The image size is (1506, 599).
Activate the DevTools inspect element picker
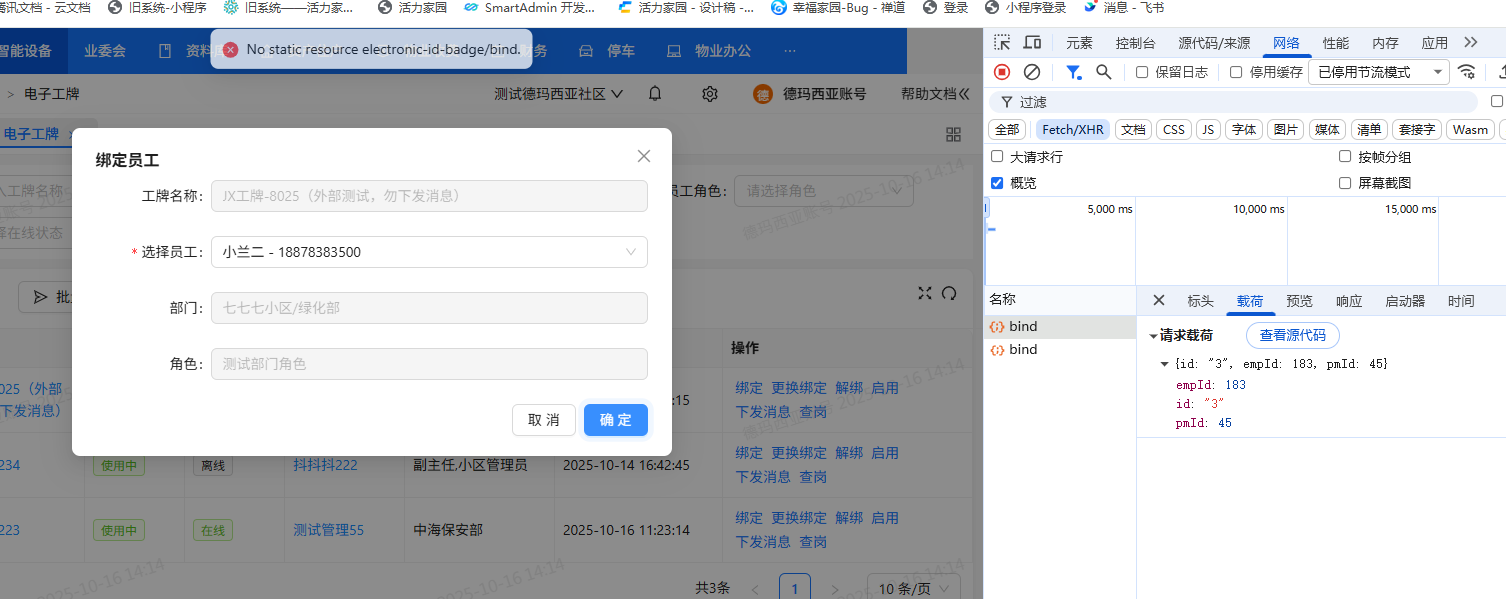1002,43
